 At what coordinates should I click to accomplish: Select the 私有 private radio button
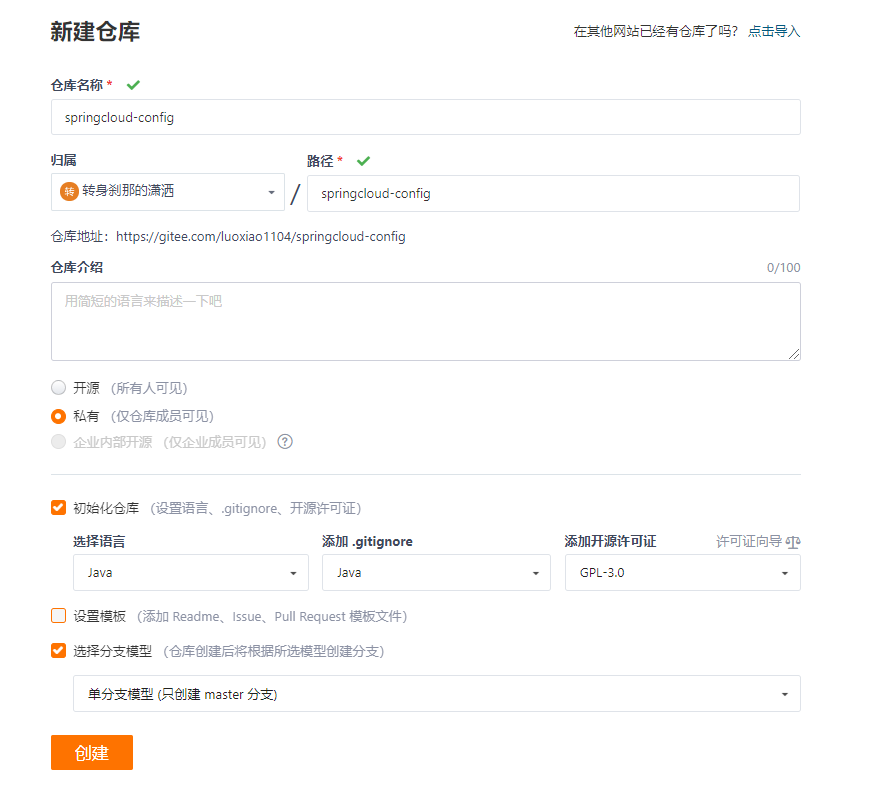(58, 416)
